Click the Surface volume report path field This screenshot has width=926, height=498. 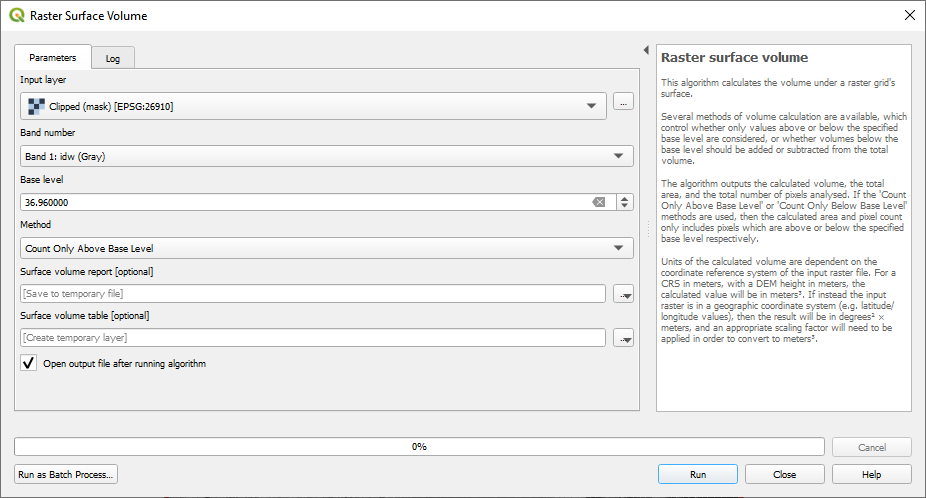(x=313, y=294)
